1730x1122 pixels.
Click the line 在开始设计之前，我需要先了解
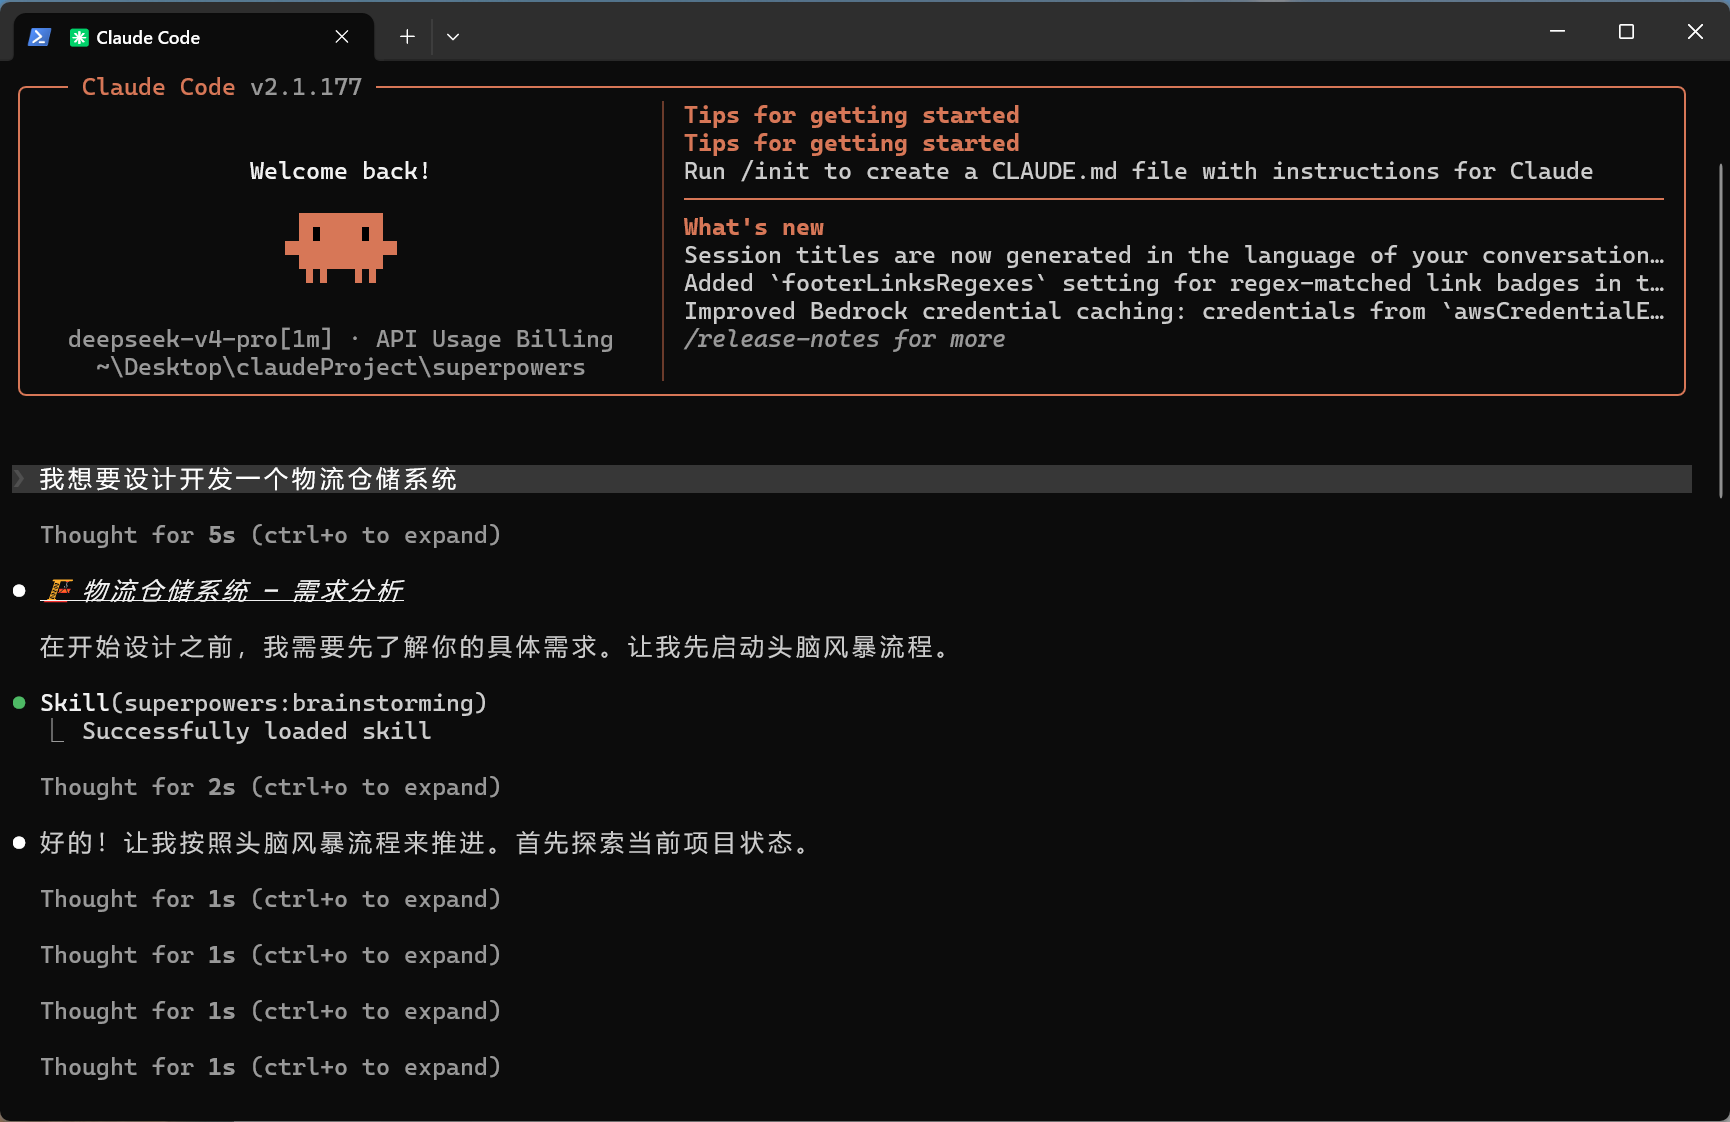point(495,647)
